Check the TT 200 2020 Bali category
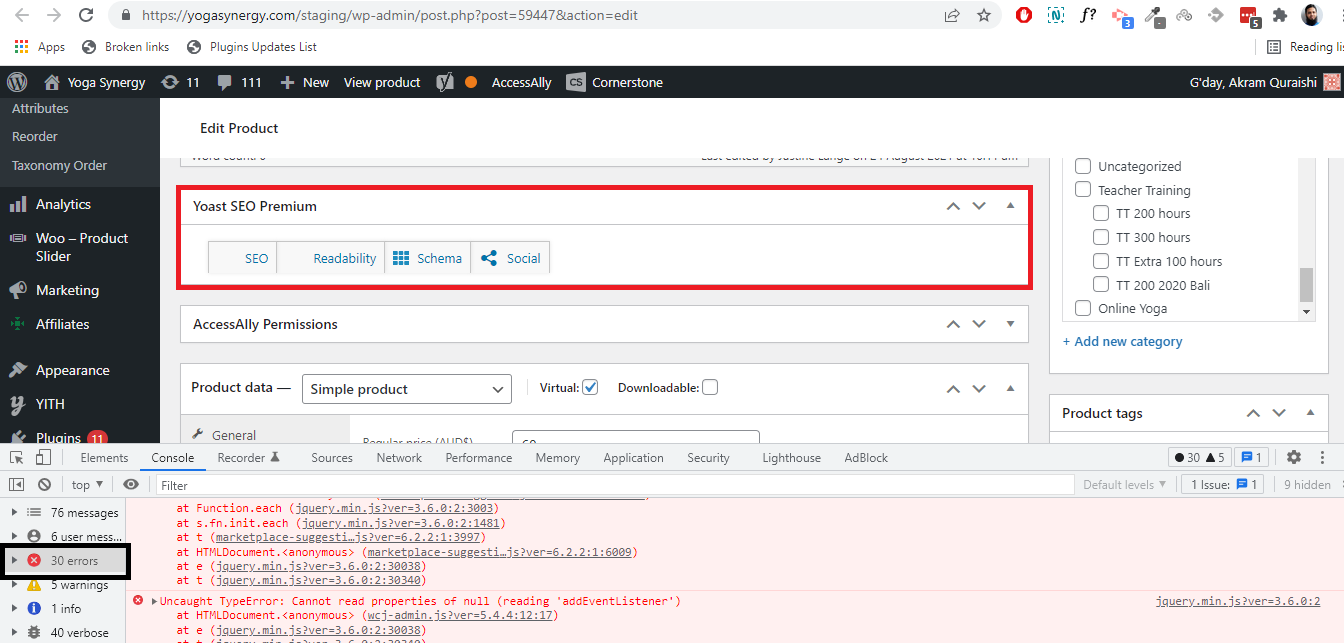Viewport: 1344px width, 643px height. click(1101, 285)
